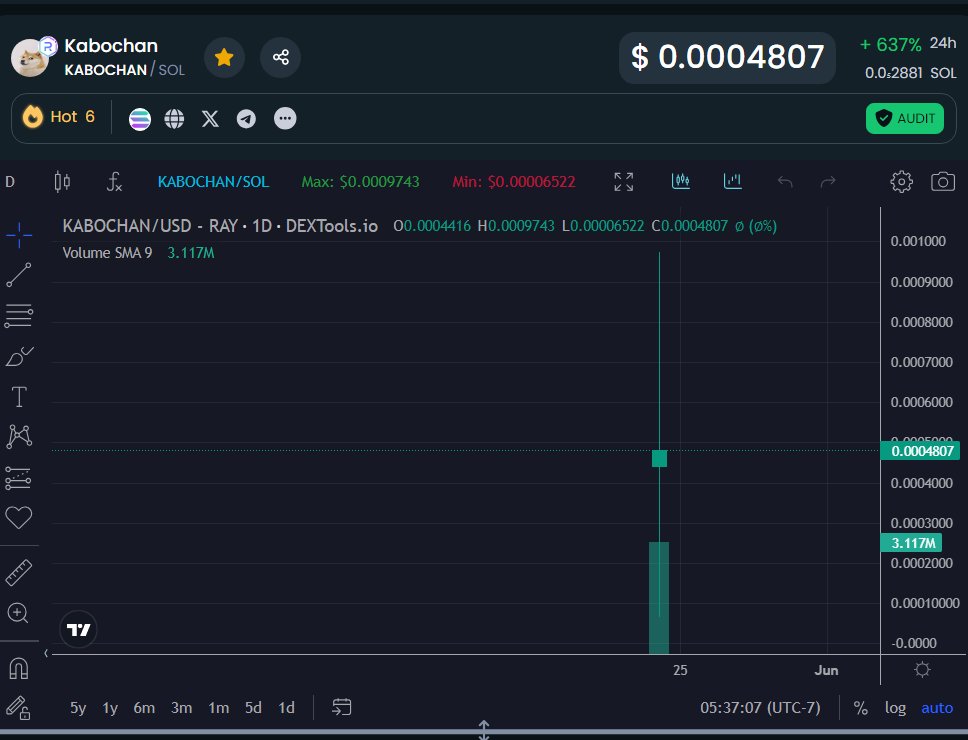Select the crosshair cursor tool
The height and width of the screenshot is (740, 968).
19,235
